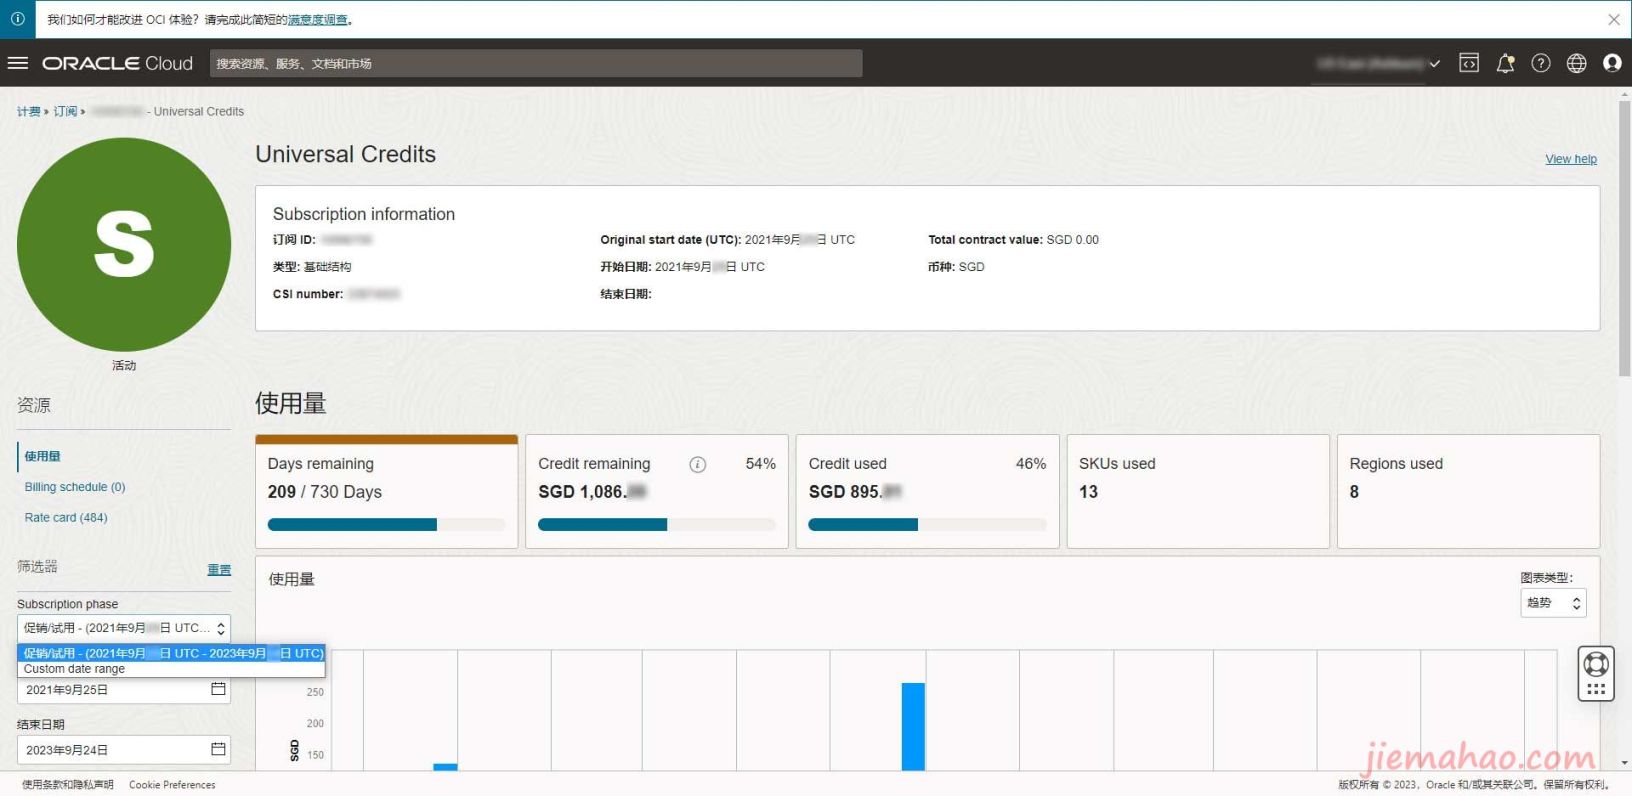Click the 209 / 730 Days value
Screen dimensions: 1632x796
click(325, 492)
